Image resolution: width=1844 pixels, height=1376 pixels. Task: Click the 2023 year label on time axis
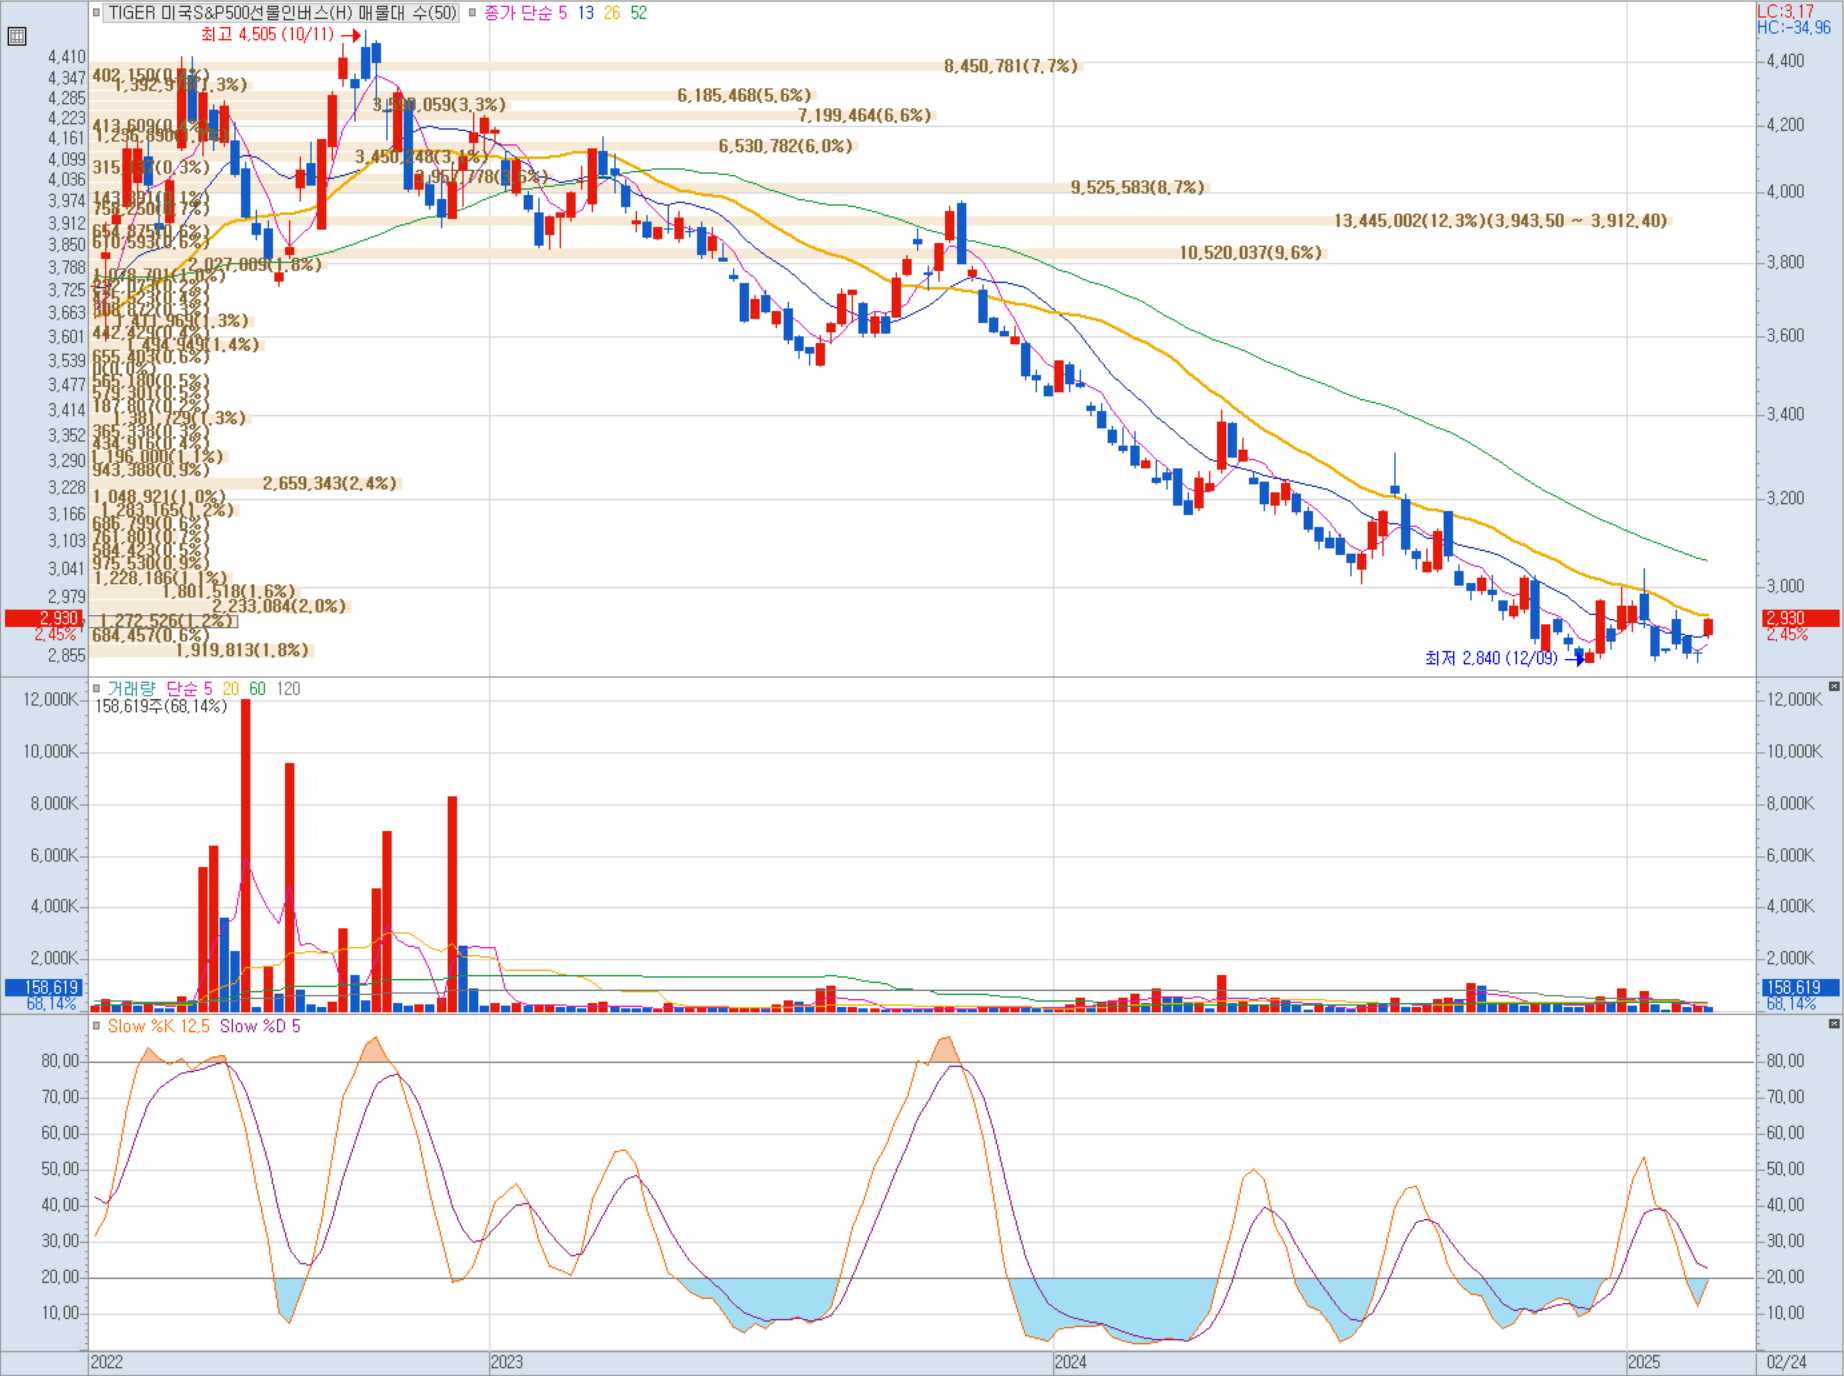coord(507,1362)
